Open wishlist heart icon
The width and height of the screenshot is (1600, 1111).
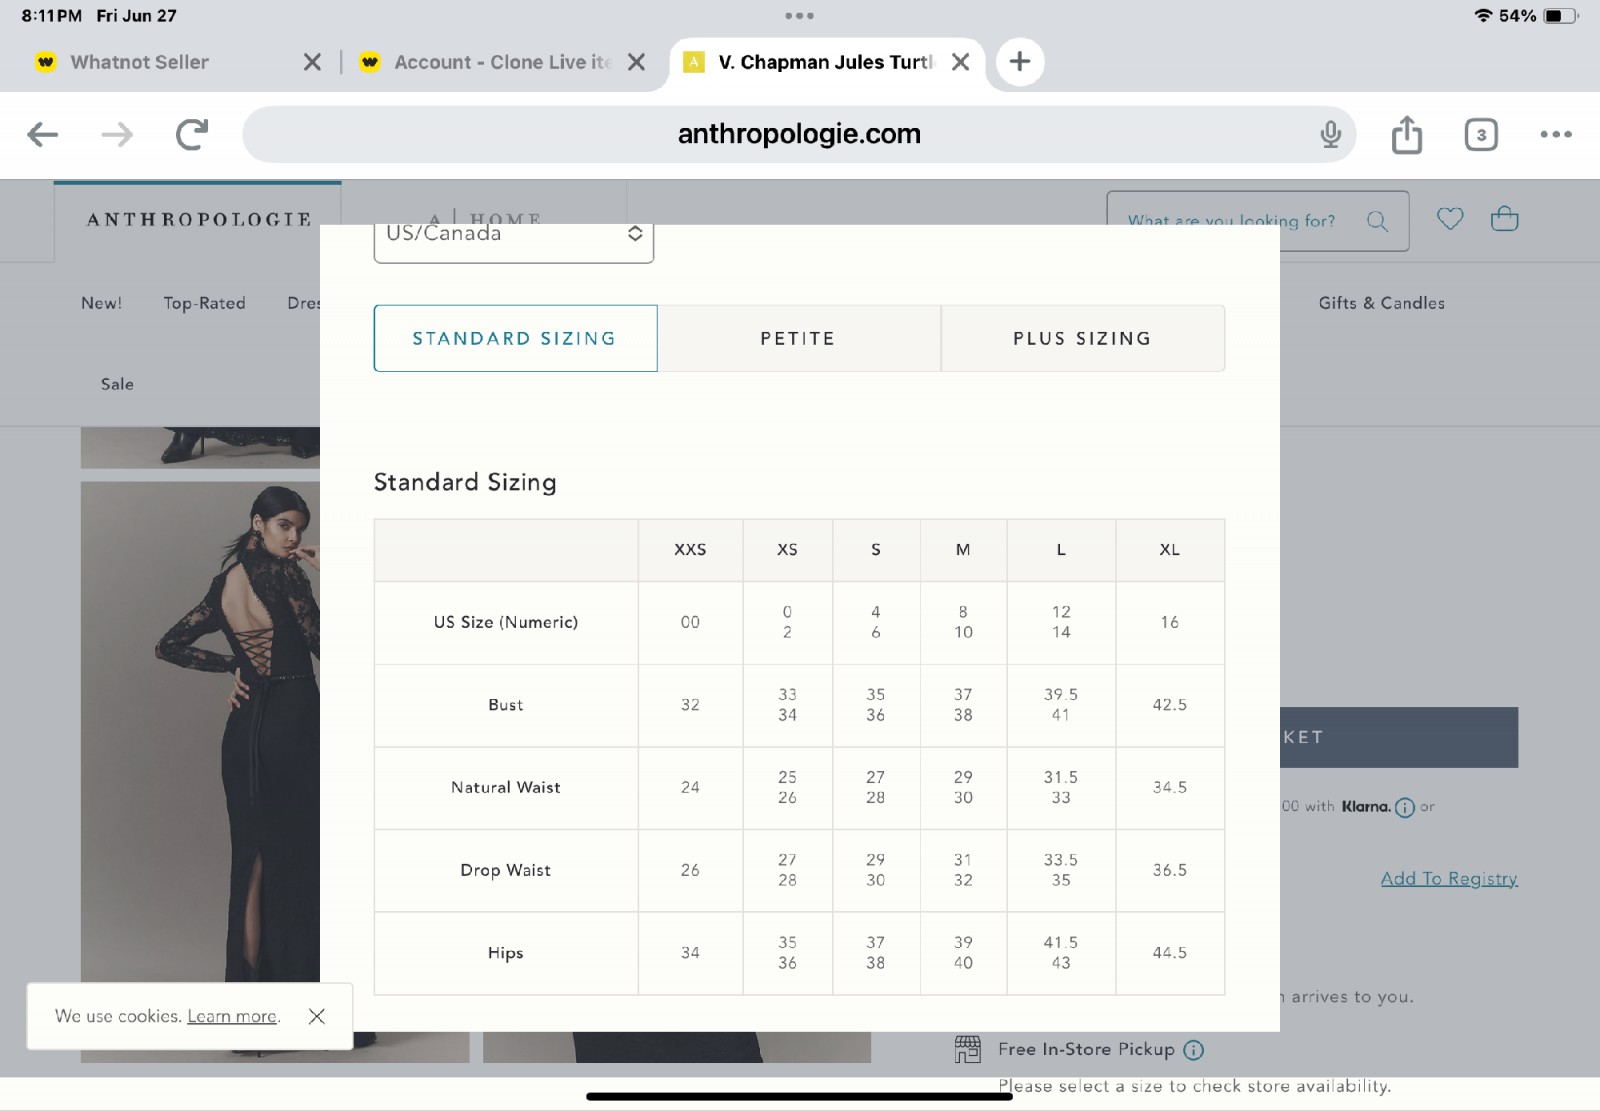(1450, 218)
